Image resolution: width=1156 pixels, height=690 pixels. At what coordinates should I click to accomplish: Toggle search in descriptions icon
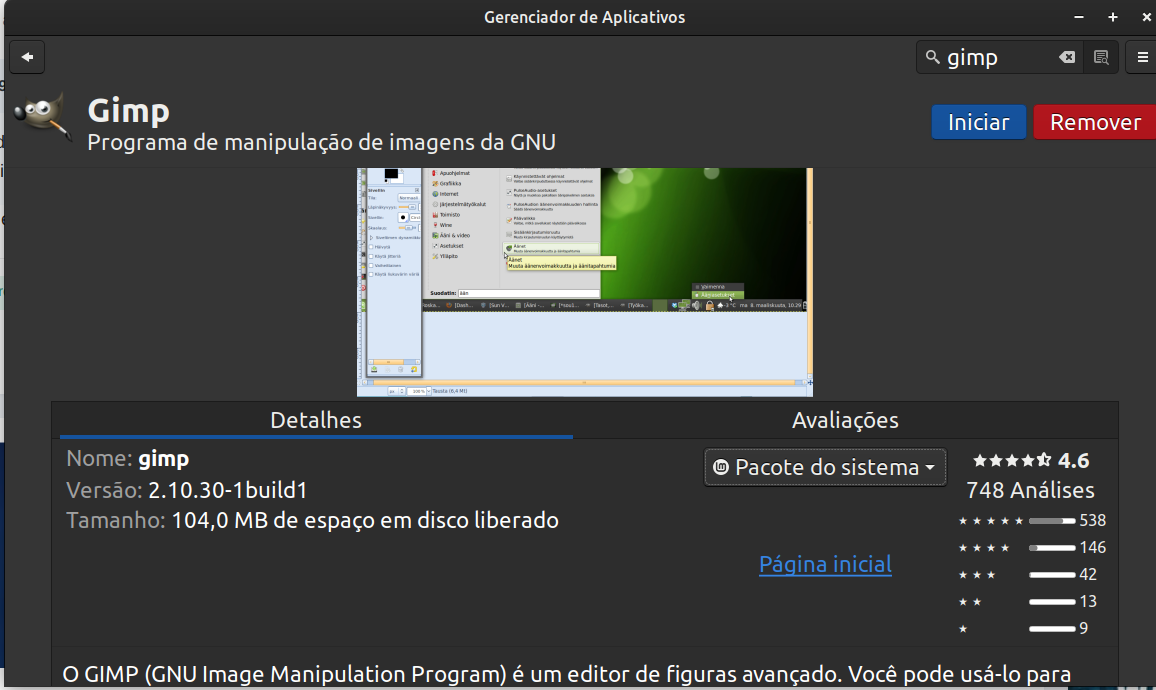1101,57
